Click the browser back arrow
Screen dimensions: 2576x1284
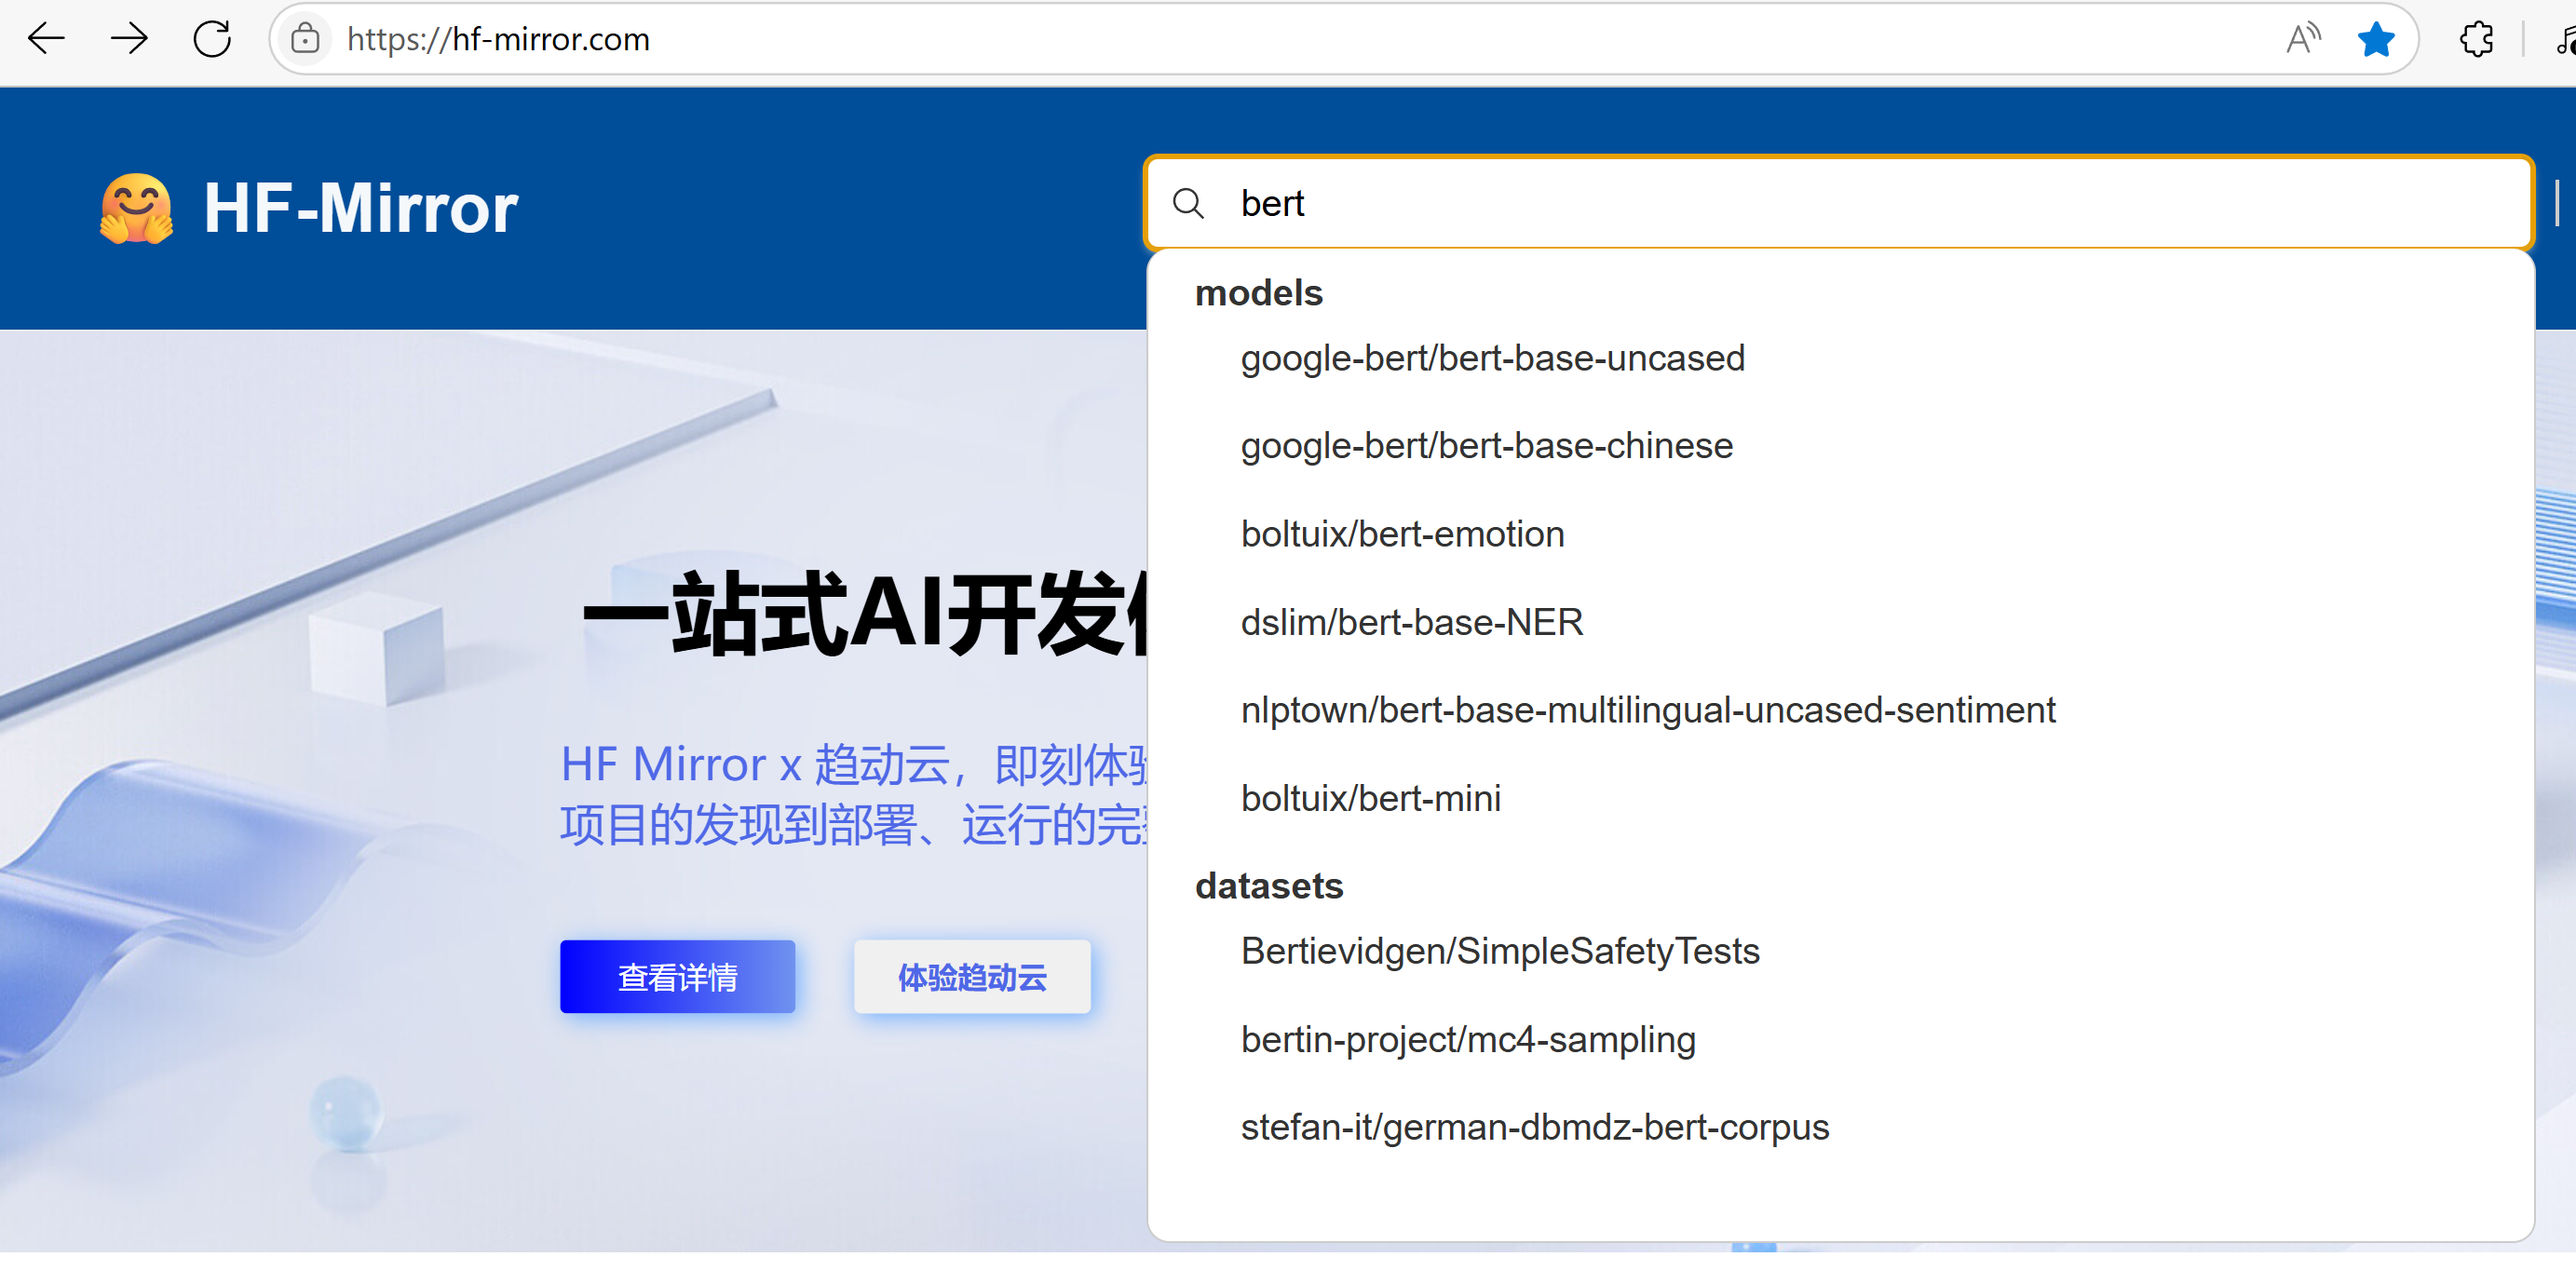click(46, 39)
